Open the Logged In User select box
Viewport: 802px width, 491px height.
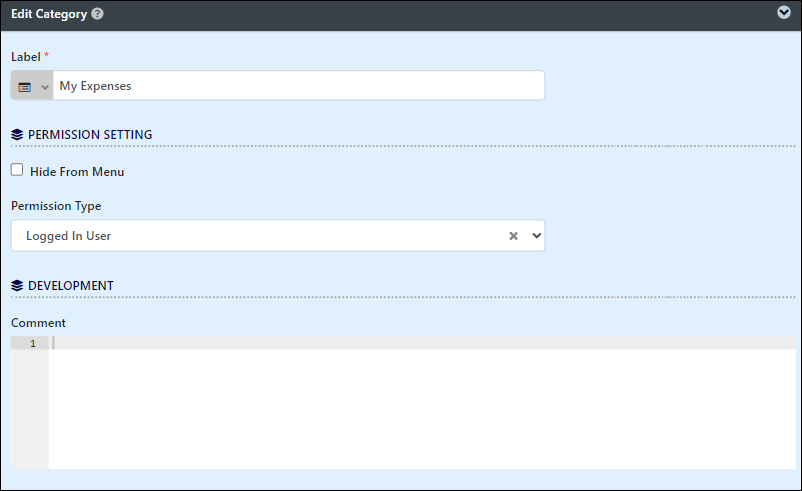(x=278, y=236)
